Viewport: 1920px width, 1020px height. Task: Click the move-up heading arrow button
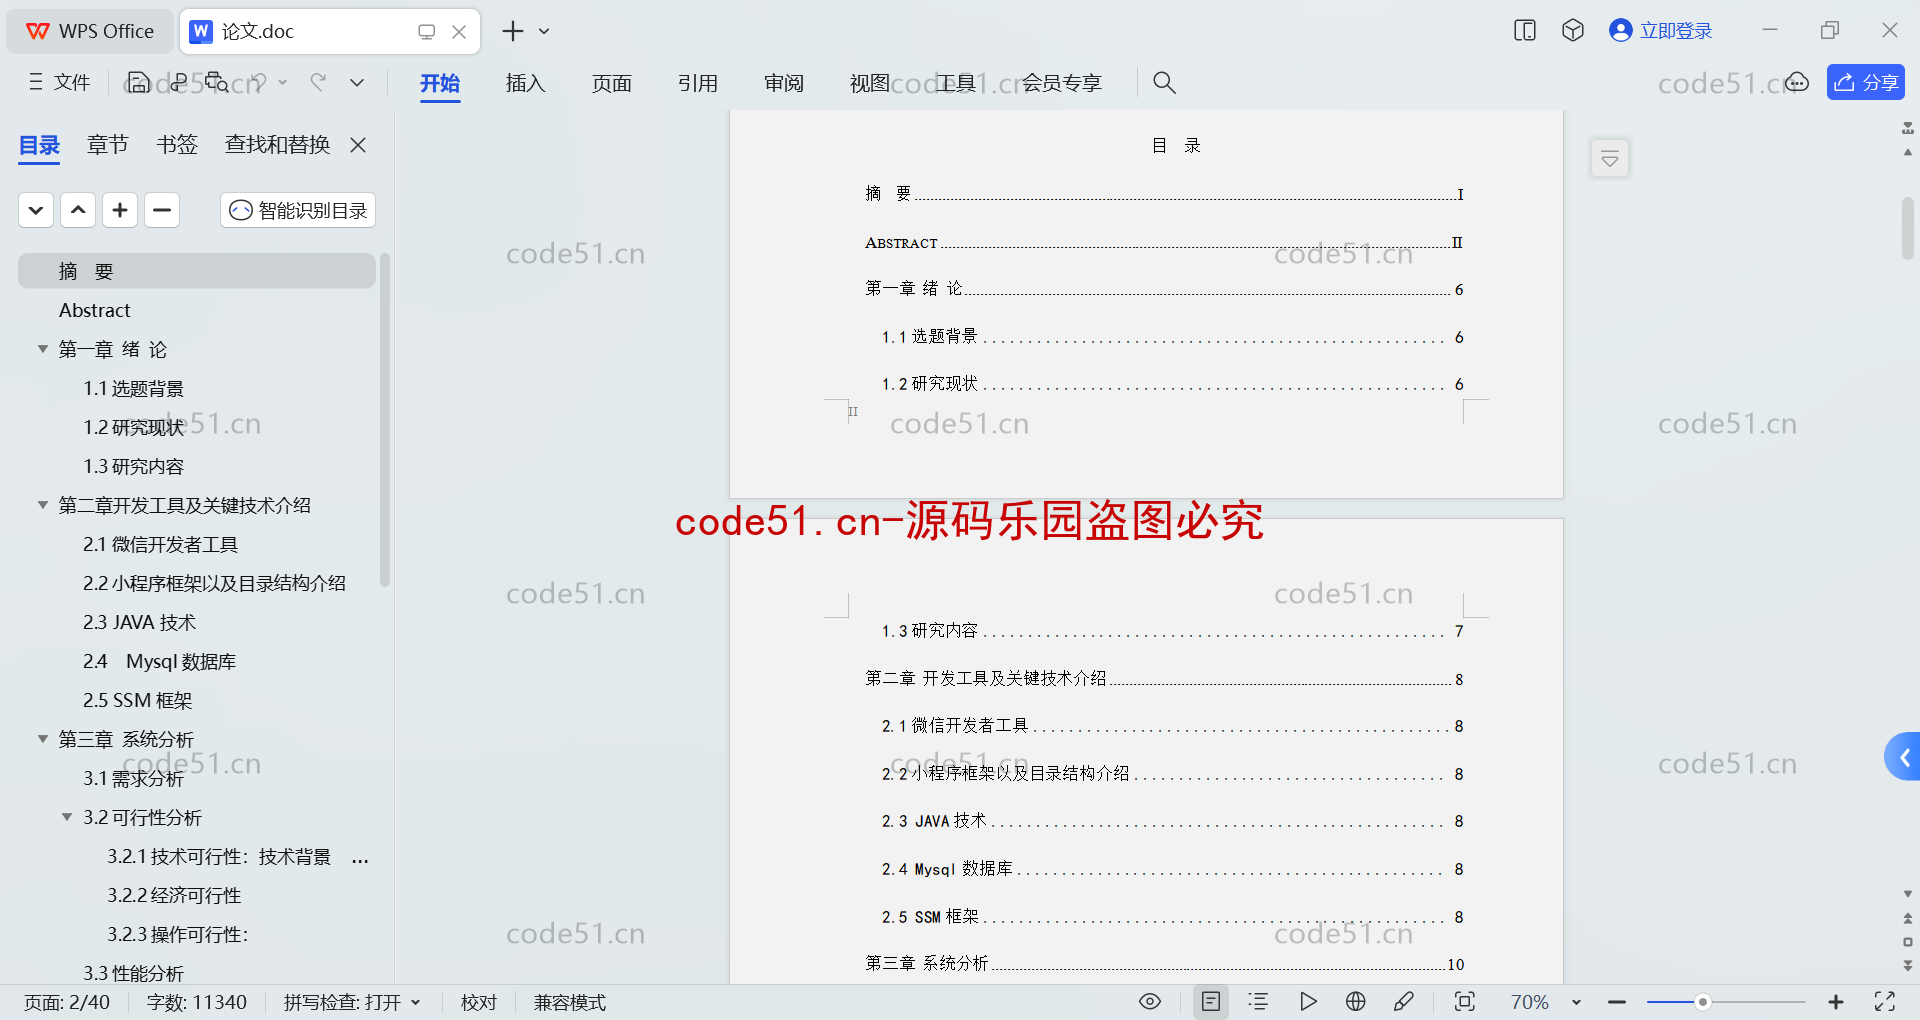(78, 210)
